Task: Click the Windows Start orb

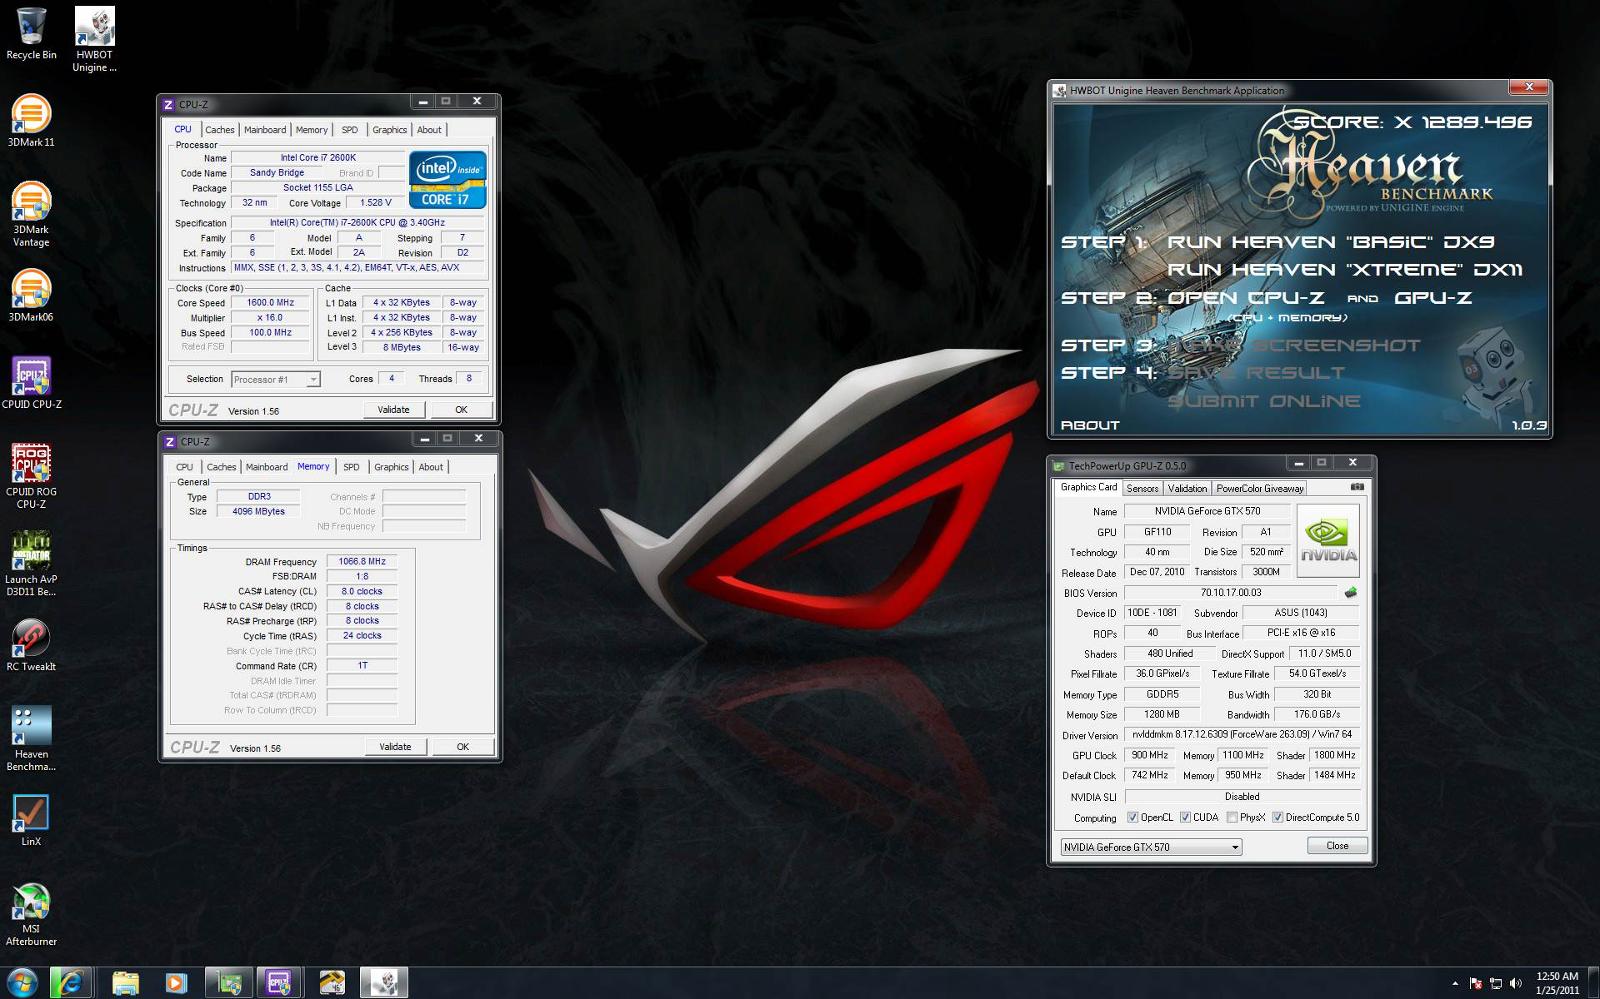Action: [x=22, y=982]
